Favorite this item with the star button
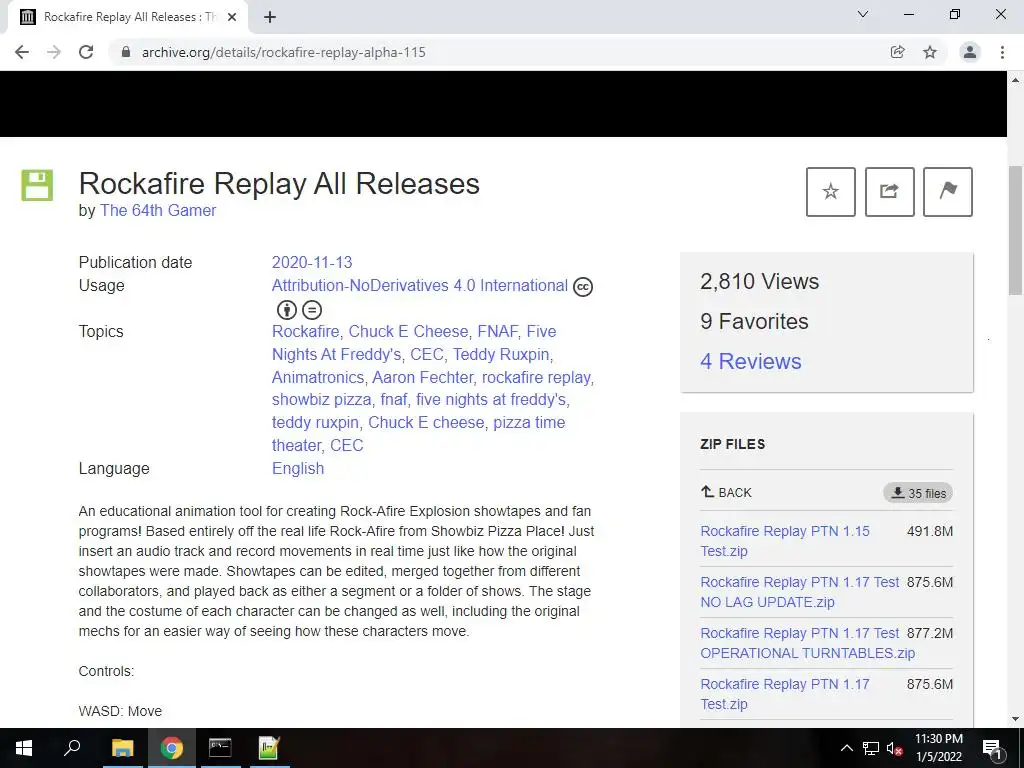This screenshot has width=1024, height=768. (831, 191)
